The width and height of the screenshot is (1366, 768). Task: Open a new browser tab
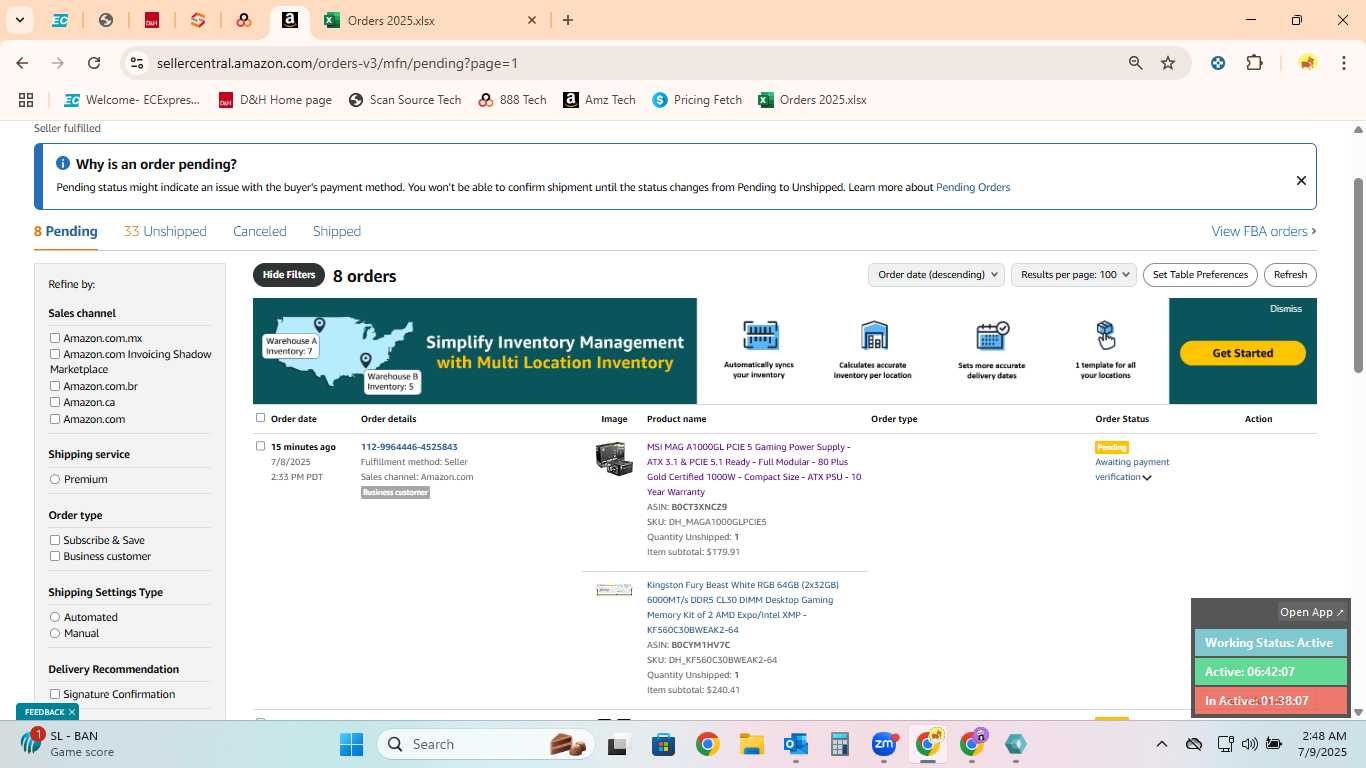tap(568, 20)
